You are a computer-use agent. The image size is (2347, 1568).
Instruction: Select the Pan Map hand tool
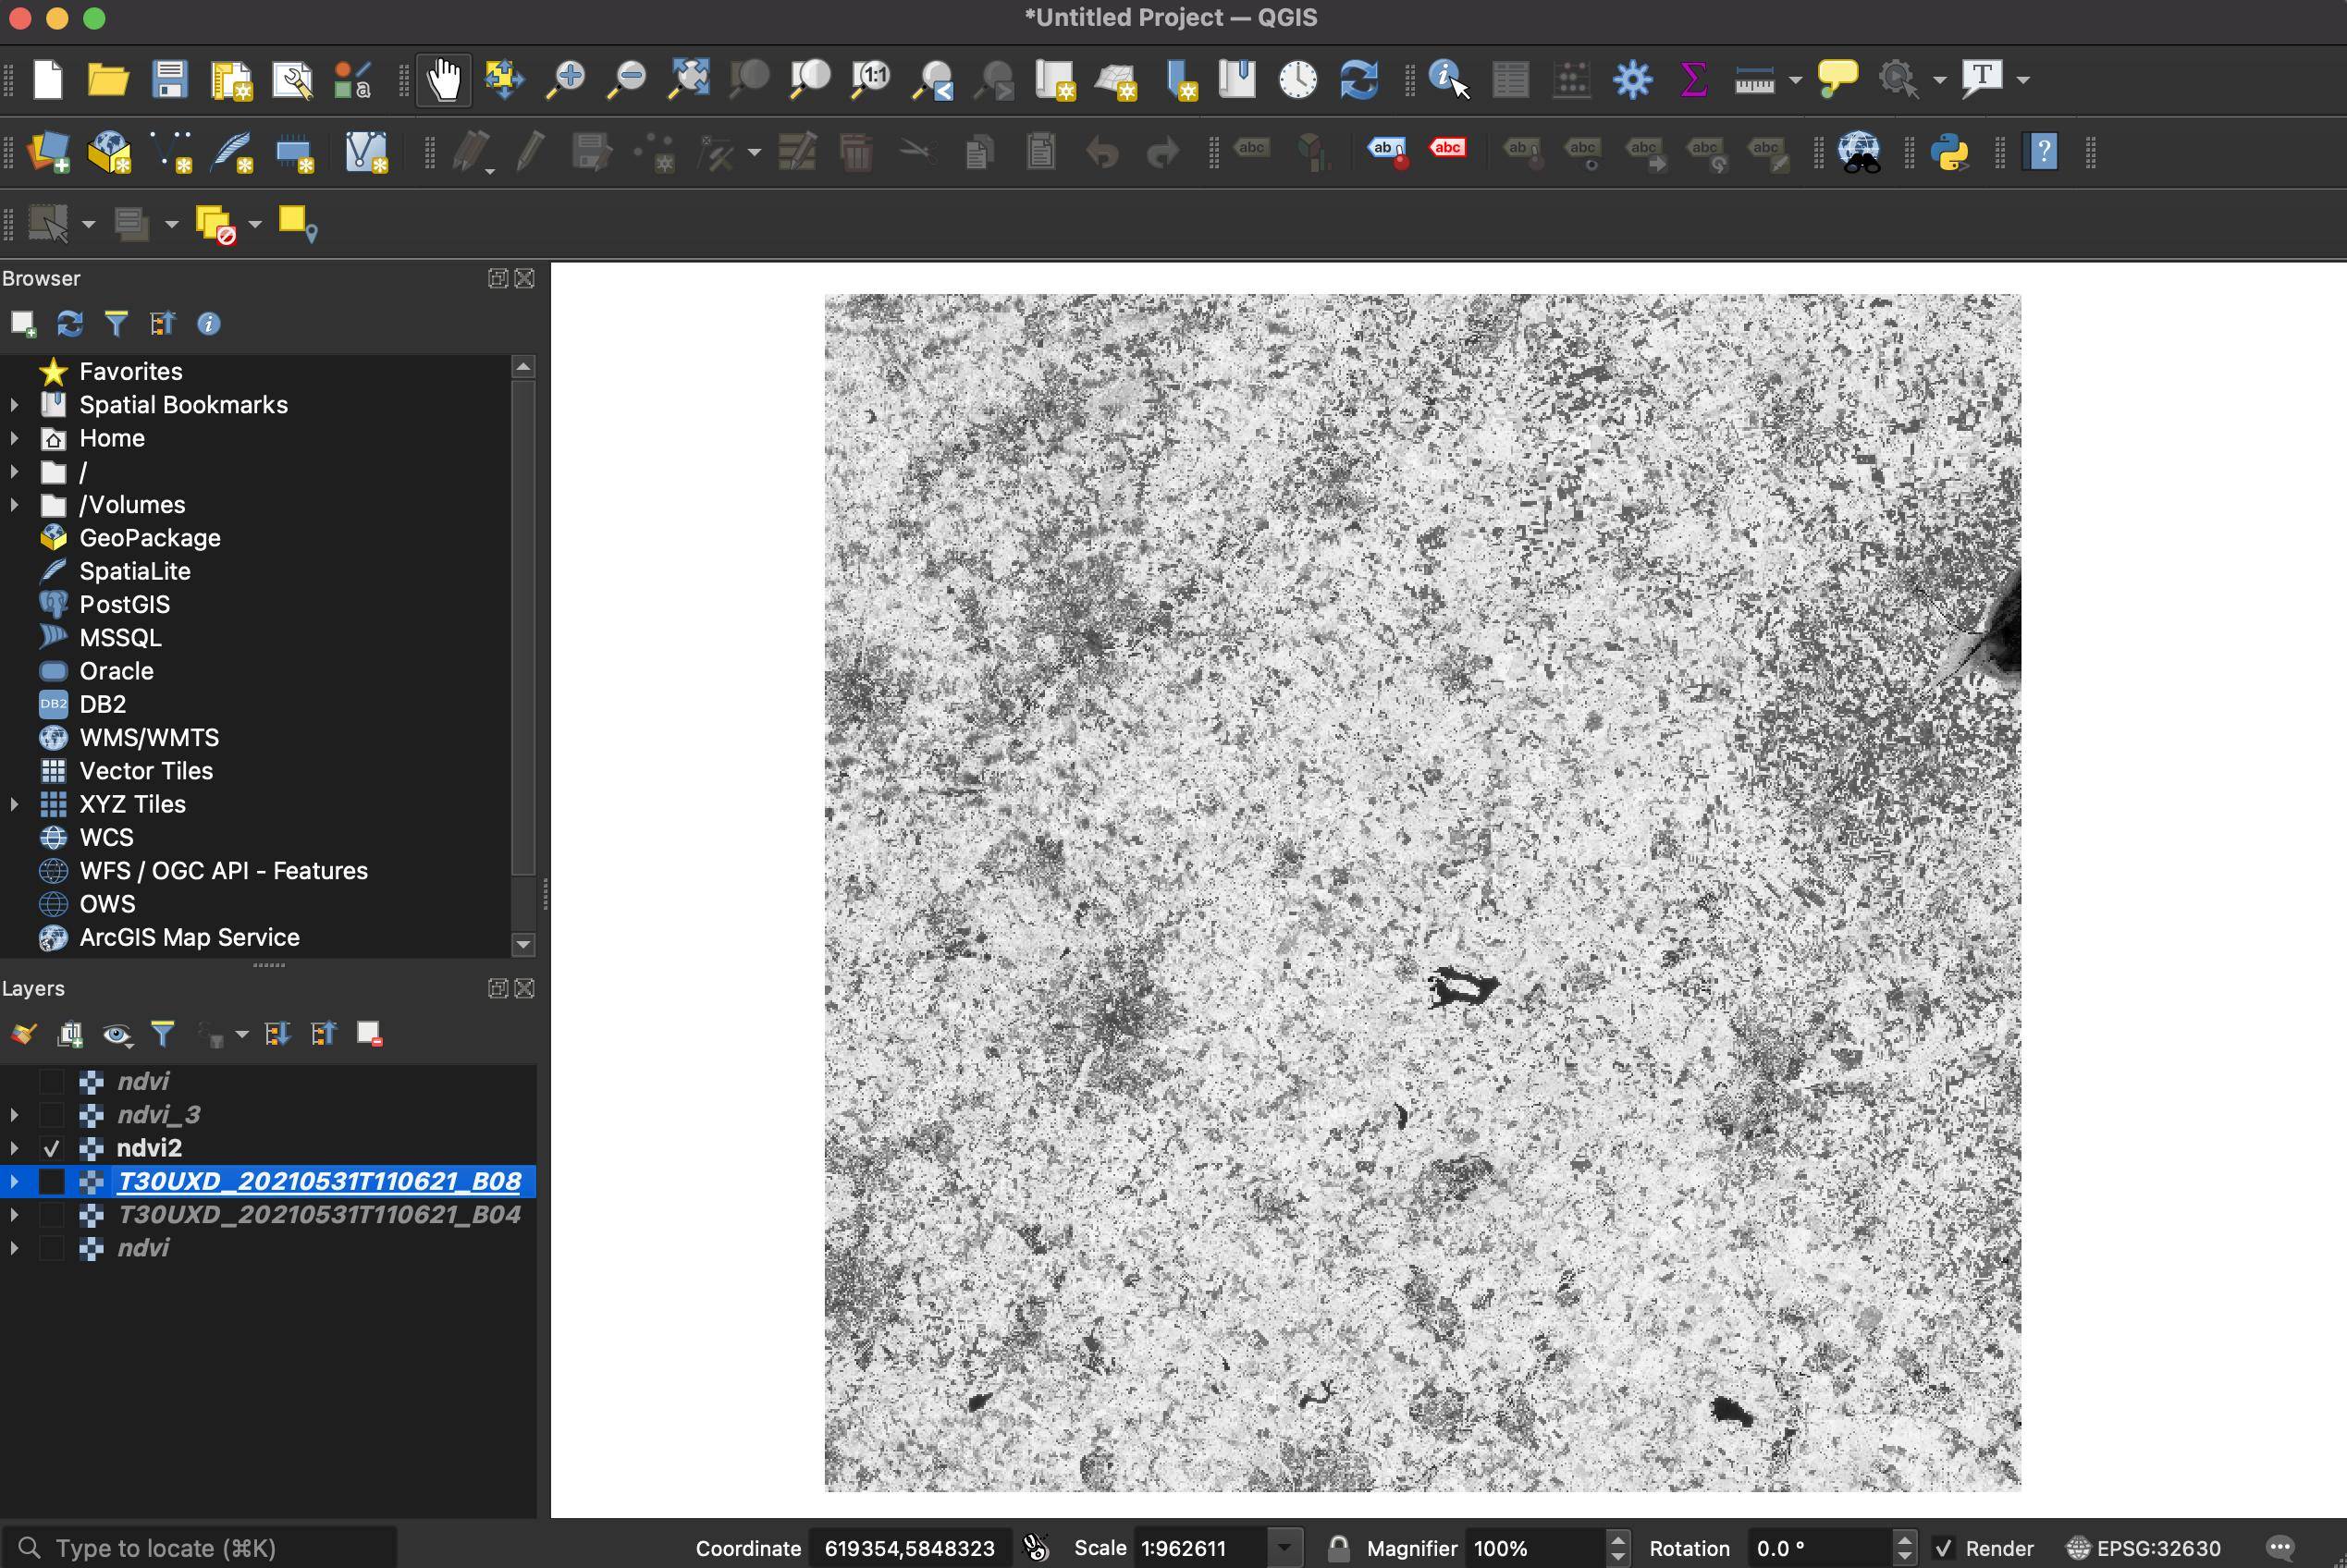pyautogui.click(x=443, y=79)
